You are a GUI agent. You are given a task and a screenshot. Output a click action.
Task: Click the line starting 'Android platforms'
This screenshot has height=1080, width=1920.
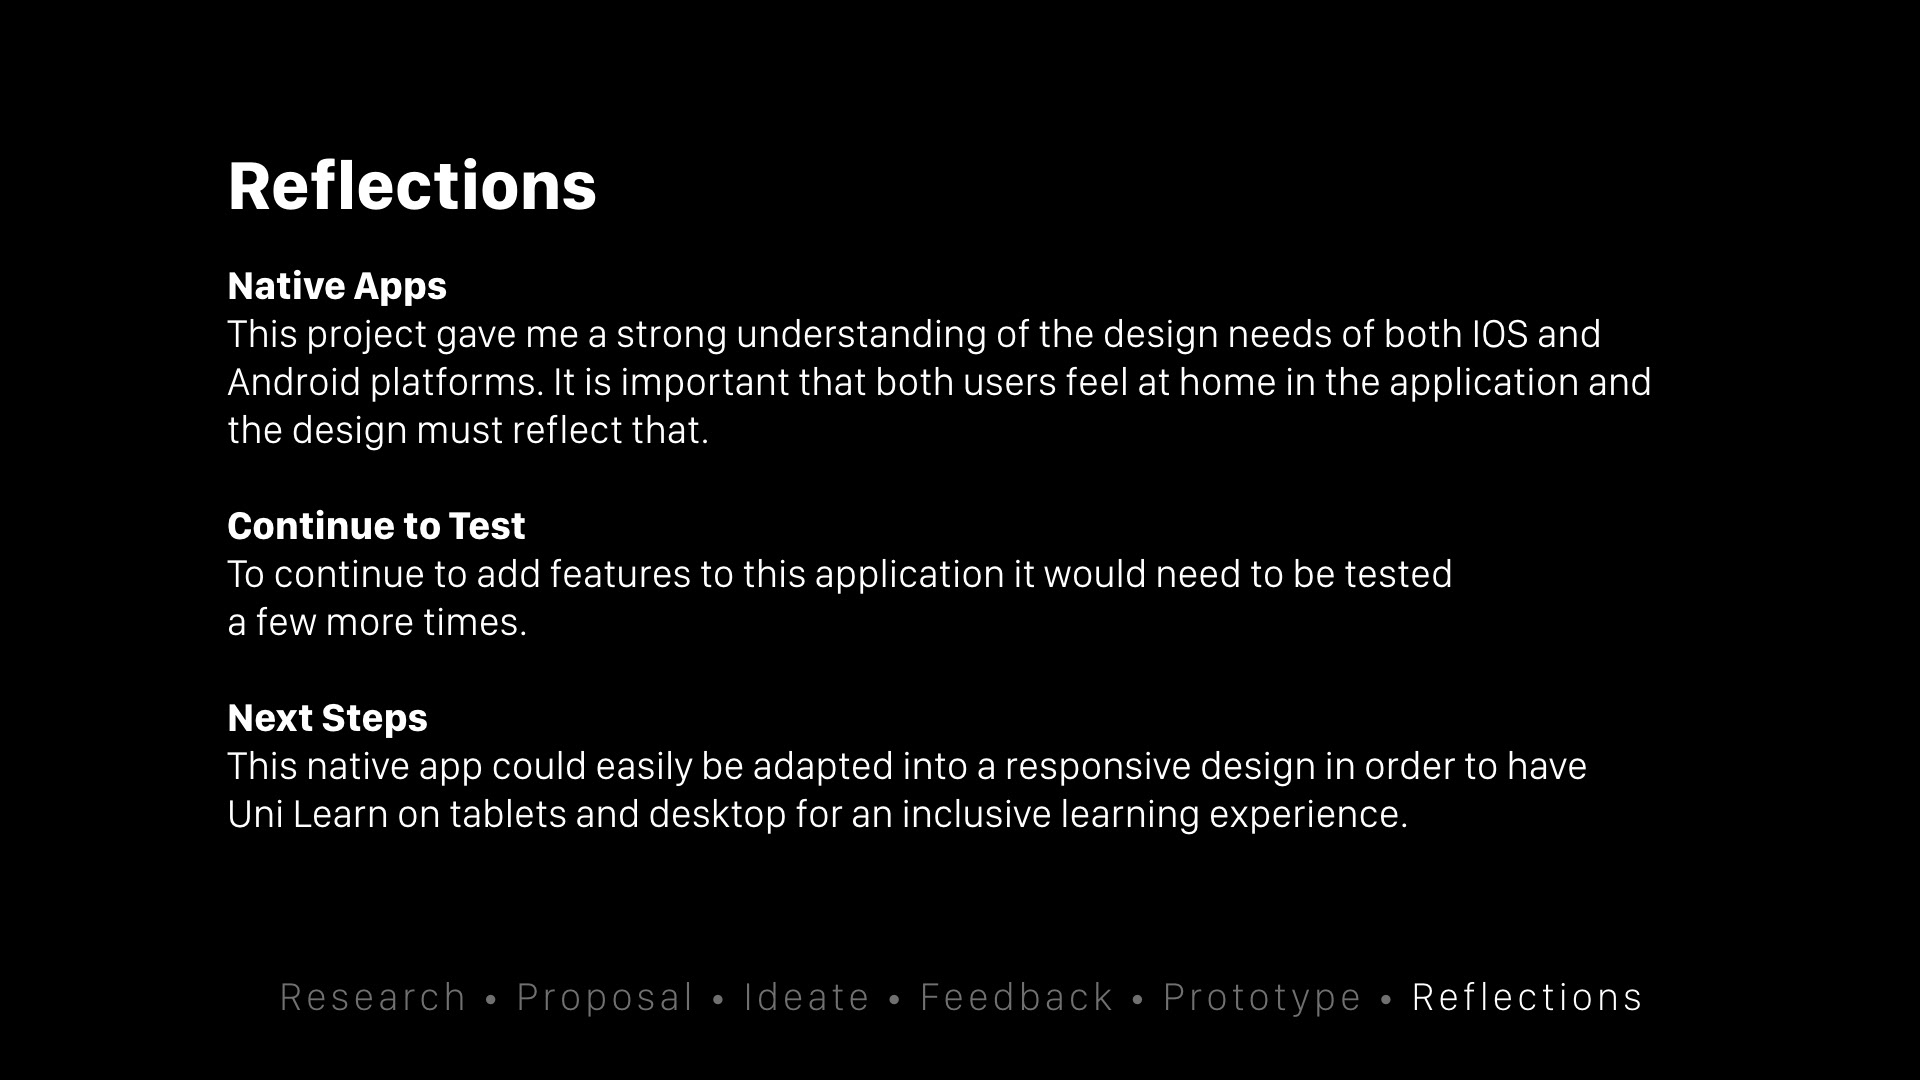point(938,382)
